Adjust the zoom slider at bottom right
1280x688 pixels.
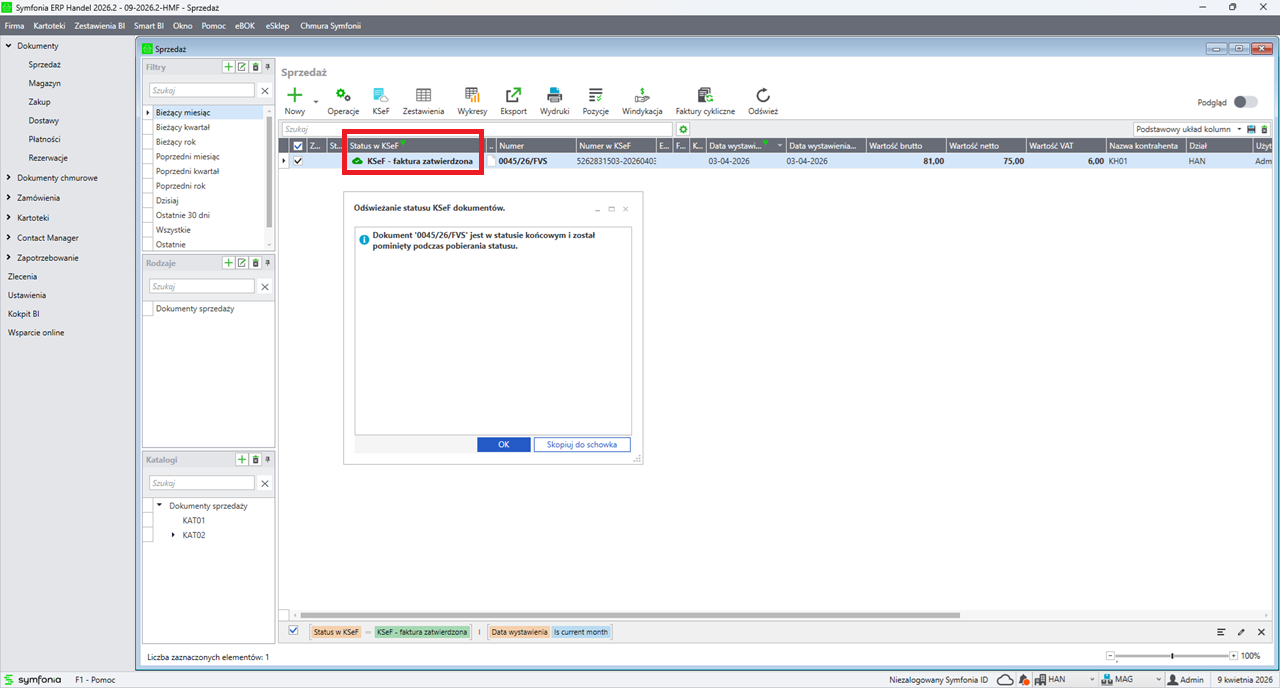pos(1172,656)
